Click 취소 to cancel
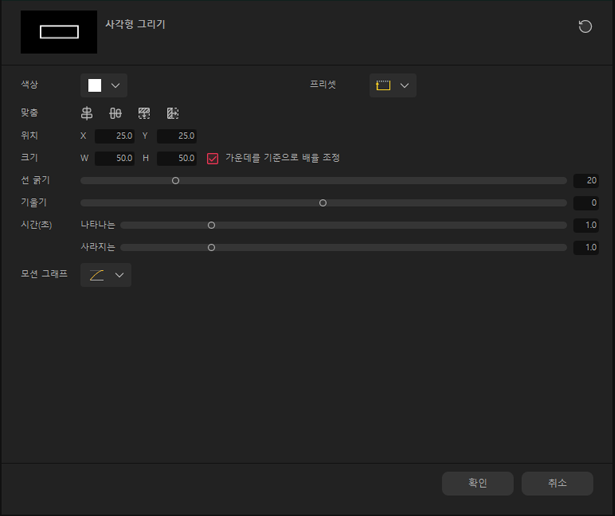The width and height of the screenshot is (615, 516). pyautogui.click(x=557, y=483)
